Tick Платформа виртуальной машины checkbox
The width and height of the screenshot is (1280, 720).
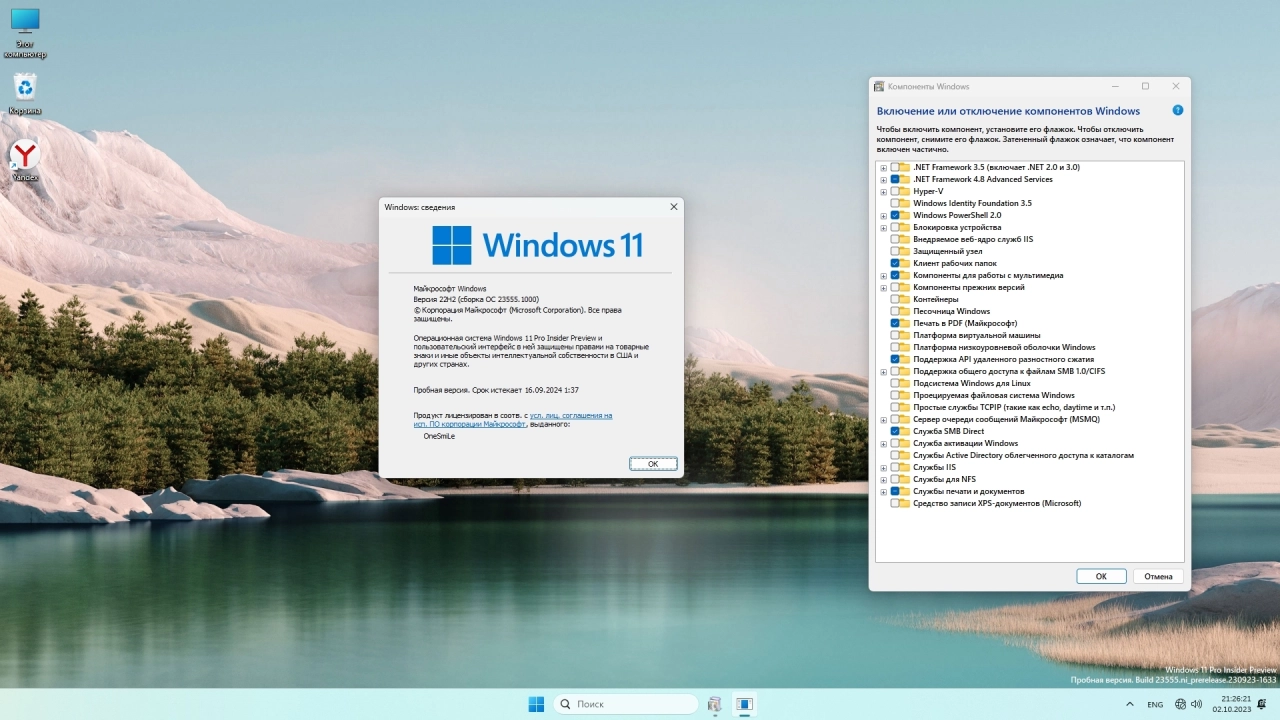coord(894,335)
